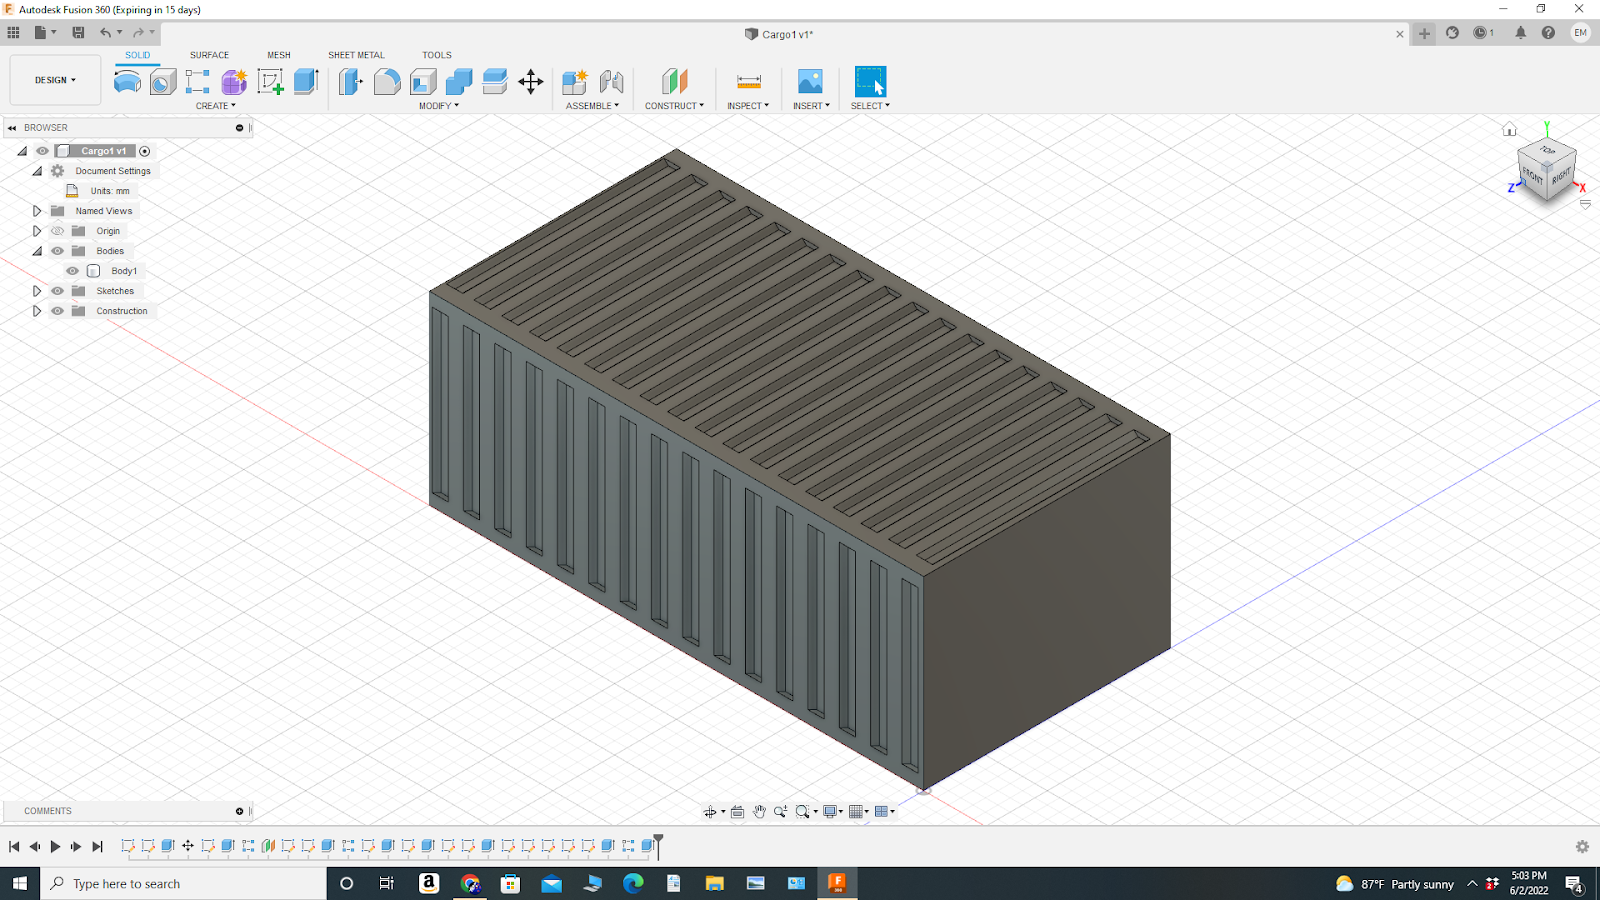Open the Help question mark icon
Image resolution: width=1600 pixels, height=900 pixels.
coord(1548,33)
